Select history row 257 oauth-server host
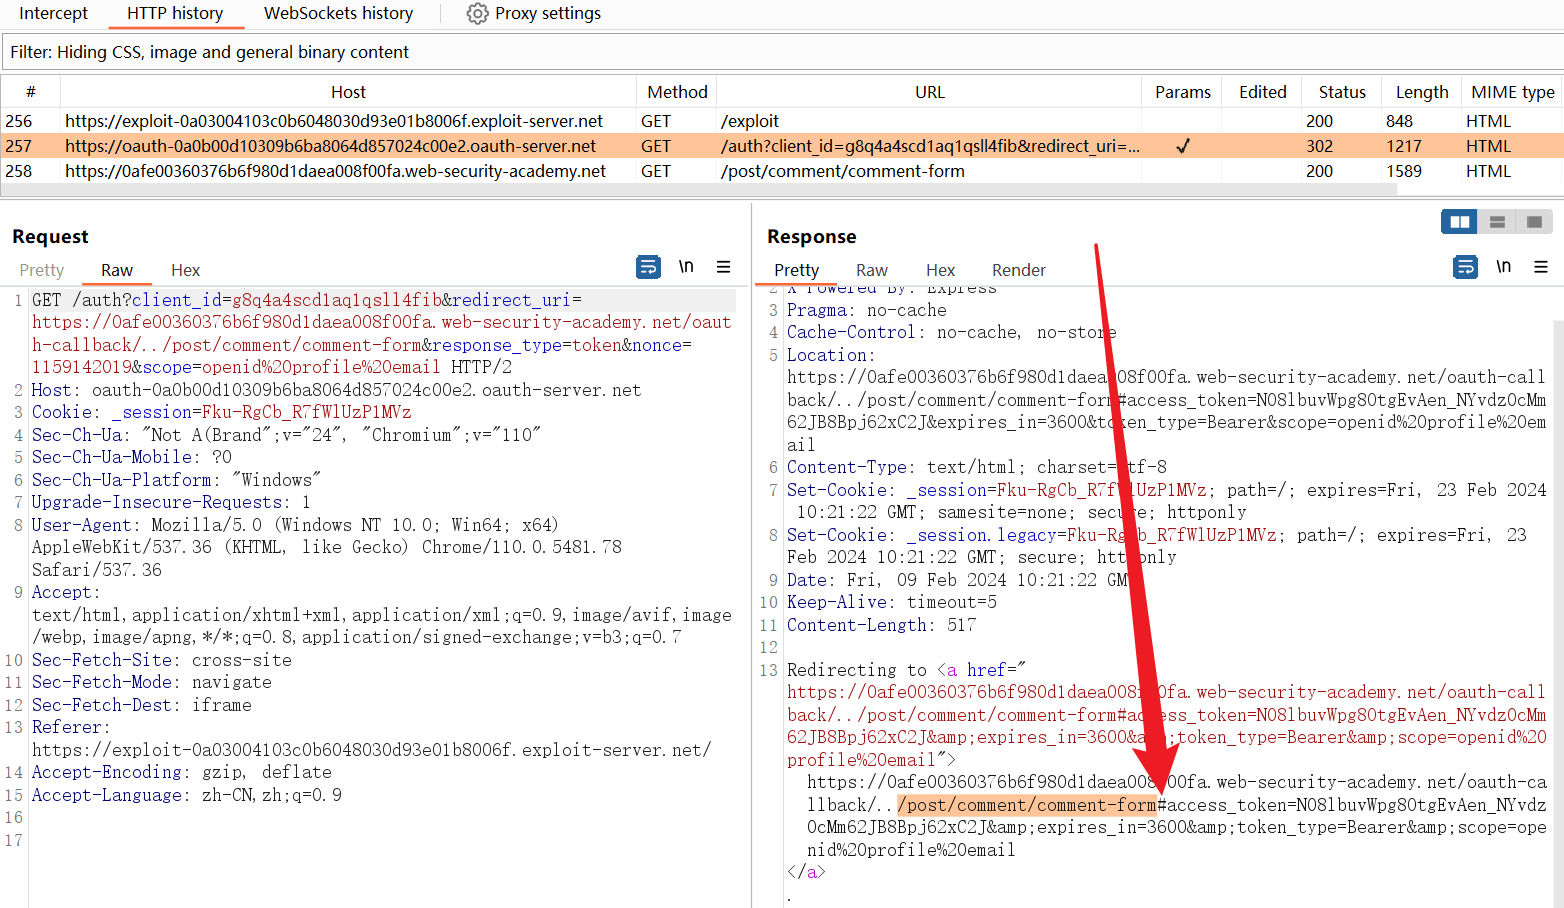 (331, 146)
